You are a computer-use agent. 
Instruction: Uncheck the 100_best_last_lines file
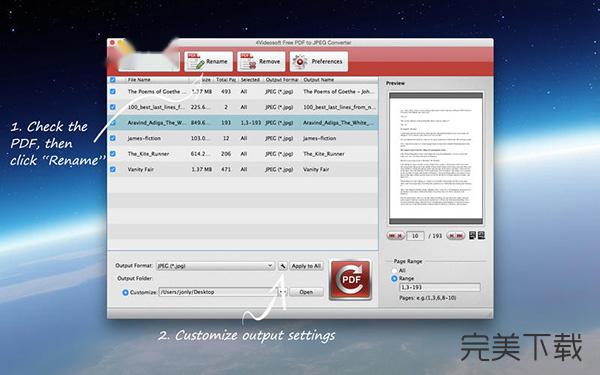(112, 107)
